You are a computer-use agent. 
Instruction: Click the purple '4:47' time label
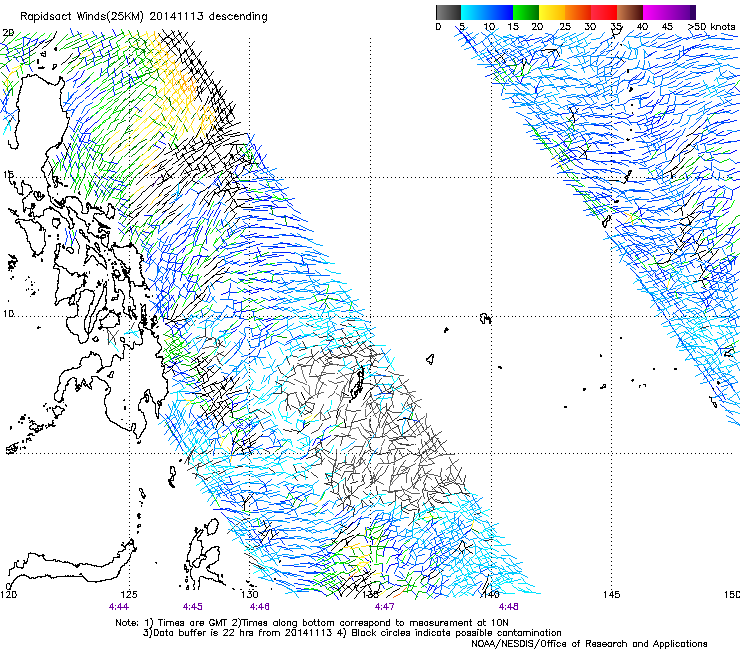tap(385, 607)
